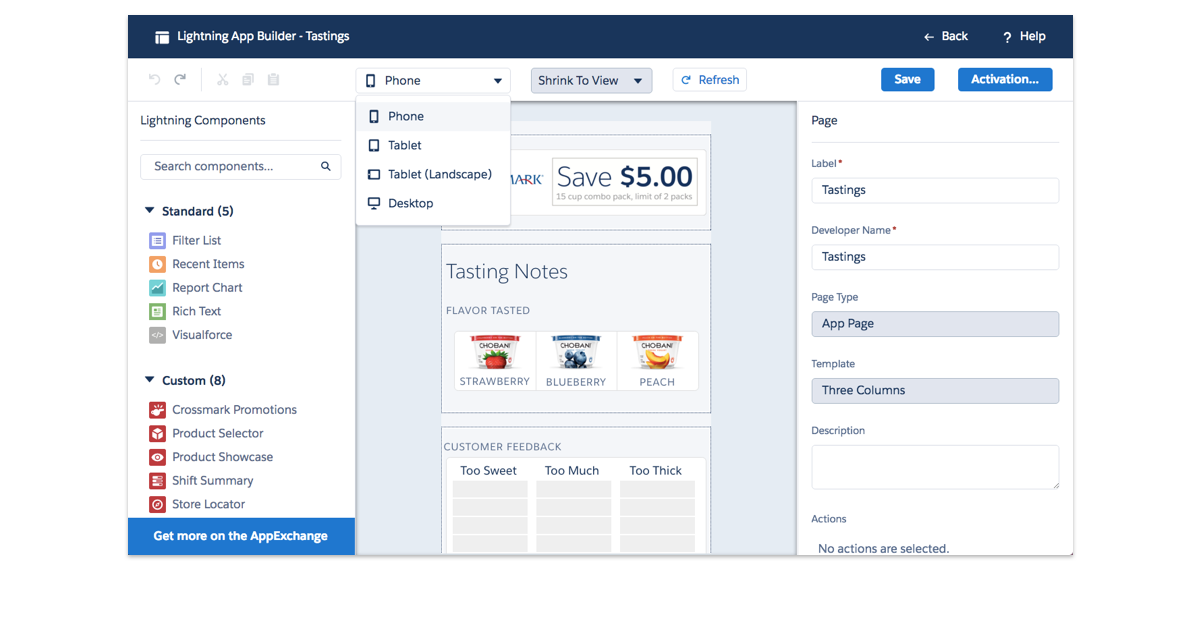The width and height of the screenshot is (1200, 640).
Task: Select the Shift Summary component icon
Action: coord(157,481)
